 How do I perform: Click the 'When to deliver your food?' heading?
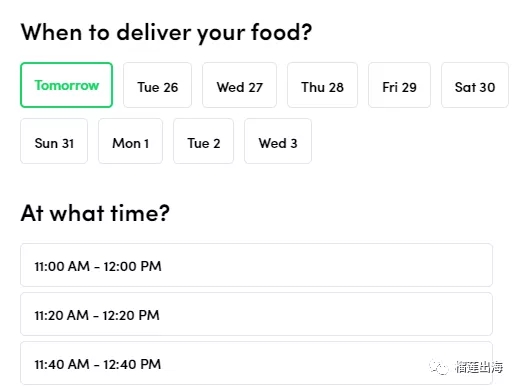point(166,33)
